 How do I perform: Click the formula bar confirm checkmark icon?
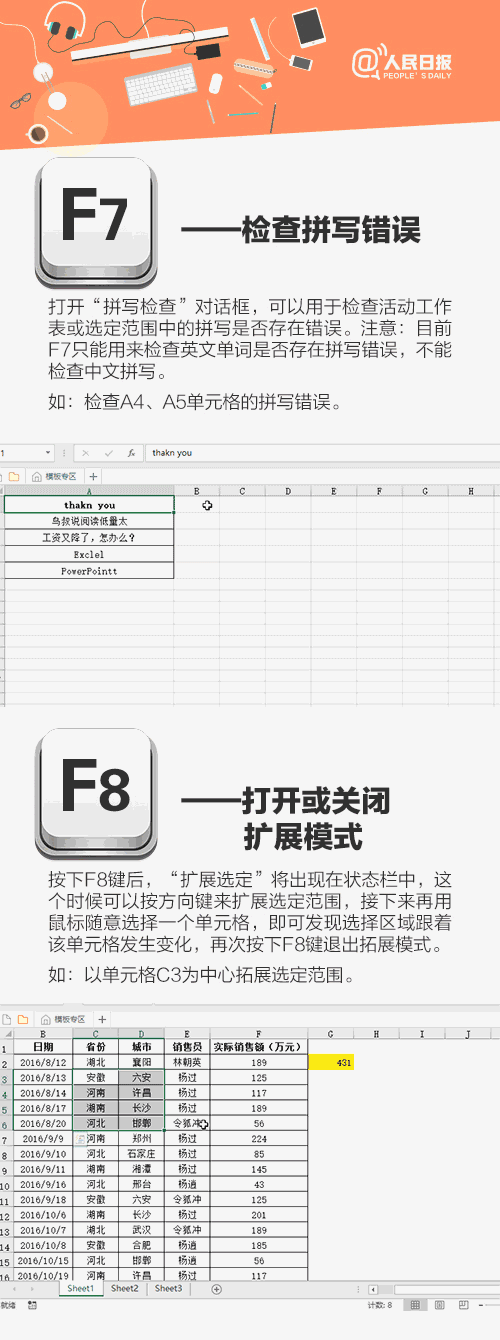108,453
